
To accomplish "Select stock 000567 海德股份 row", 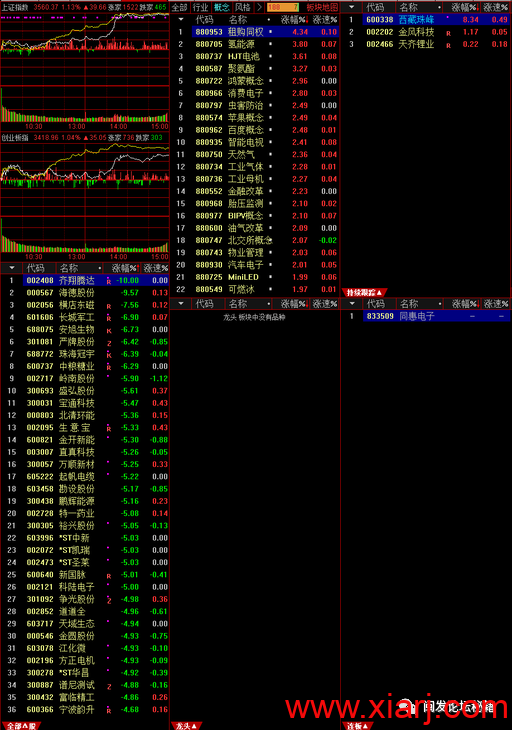I will click(x=85, y=293).
